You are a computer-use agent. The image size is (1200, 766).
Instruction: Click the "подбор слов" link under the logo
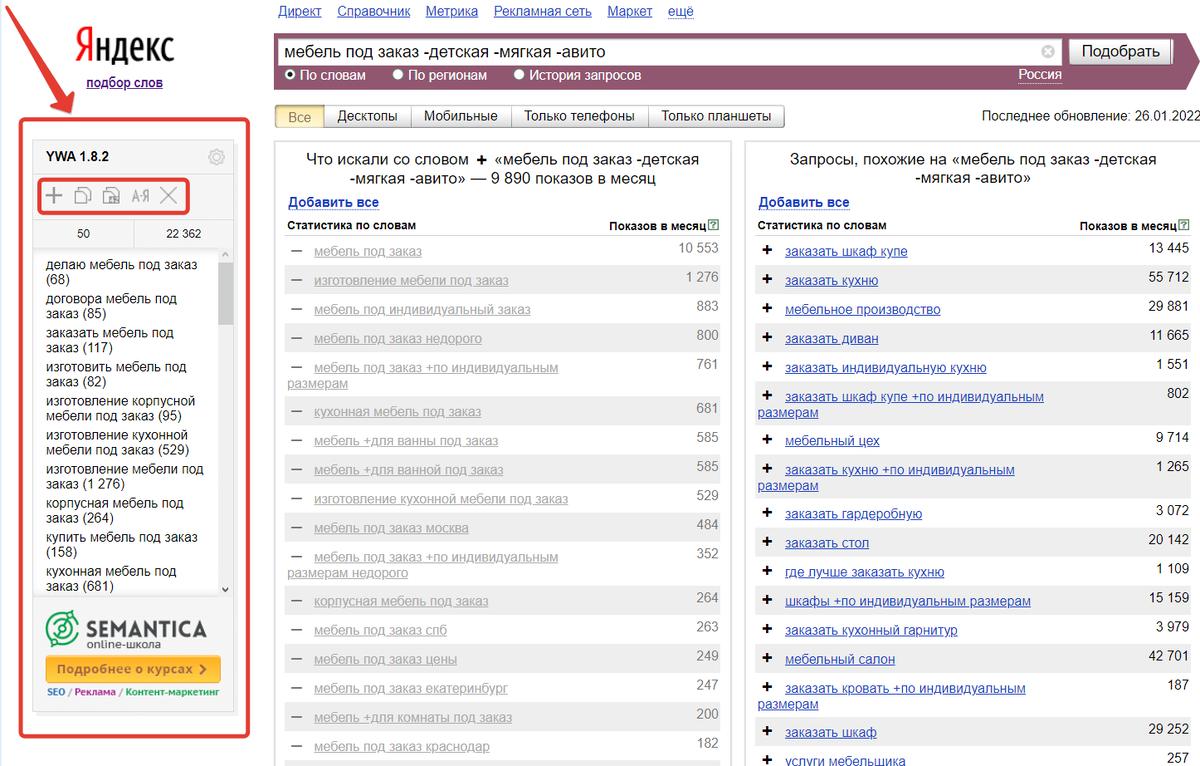[124, 83]
